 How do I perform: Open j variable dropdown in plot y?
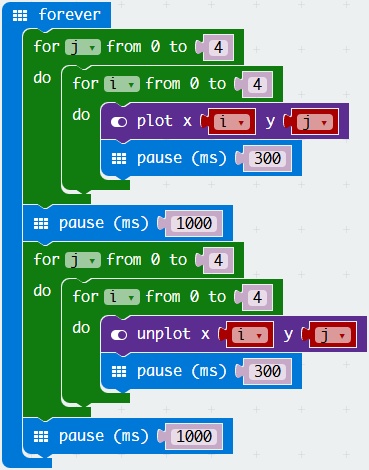(x=315, y=122)
